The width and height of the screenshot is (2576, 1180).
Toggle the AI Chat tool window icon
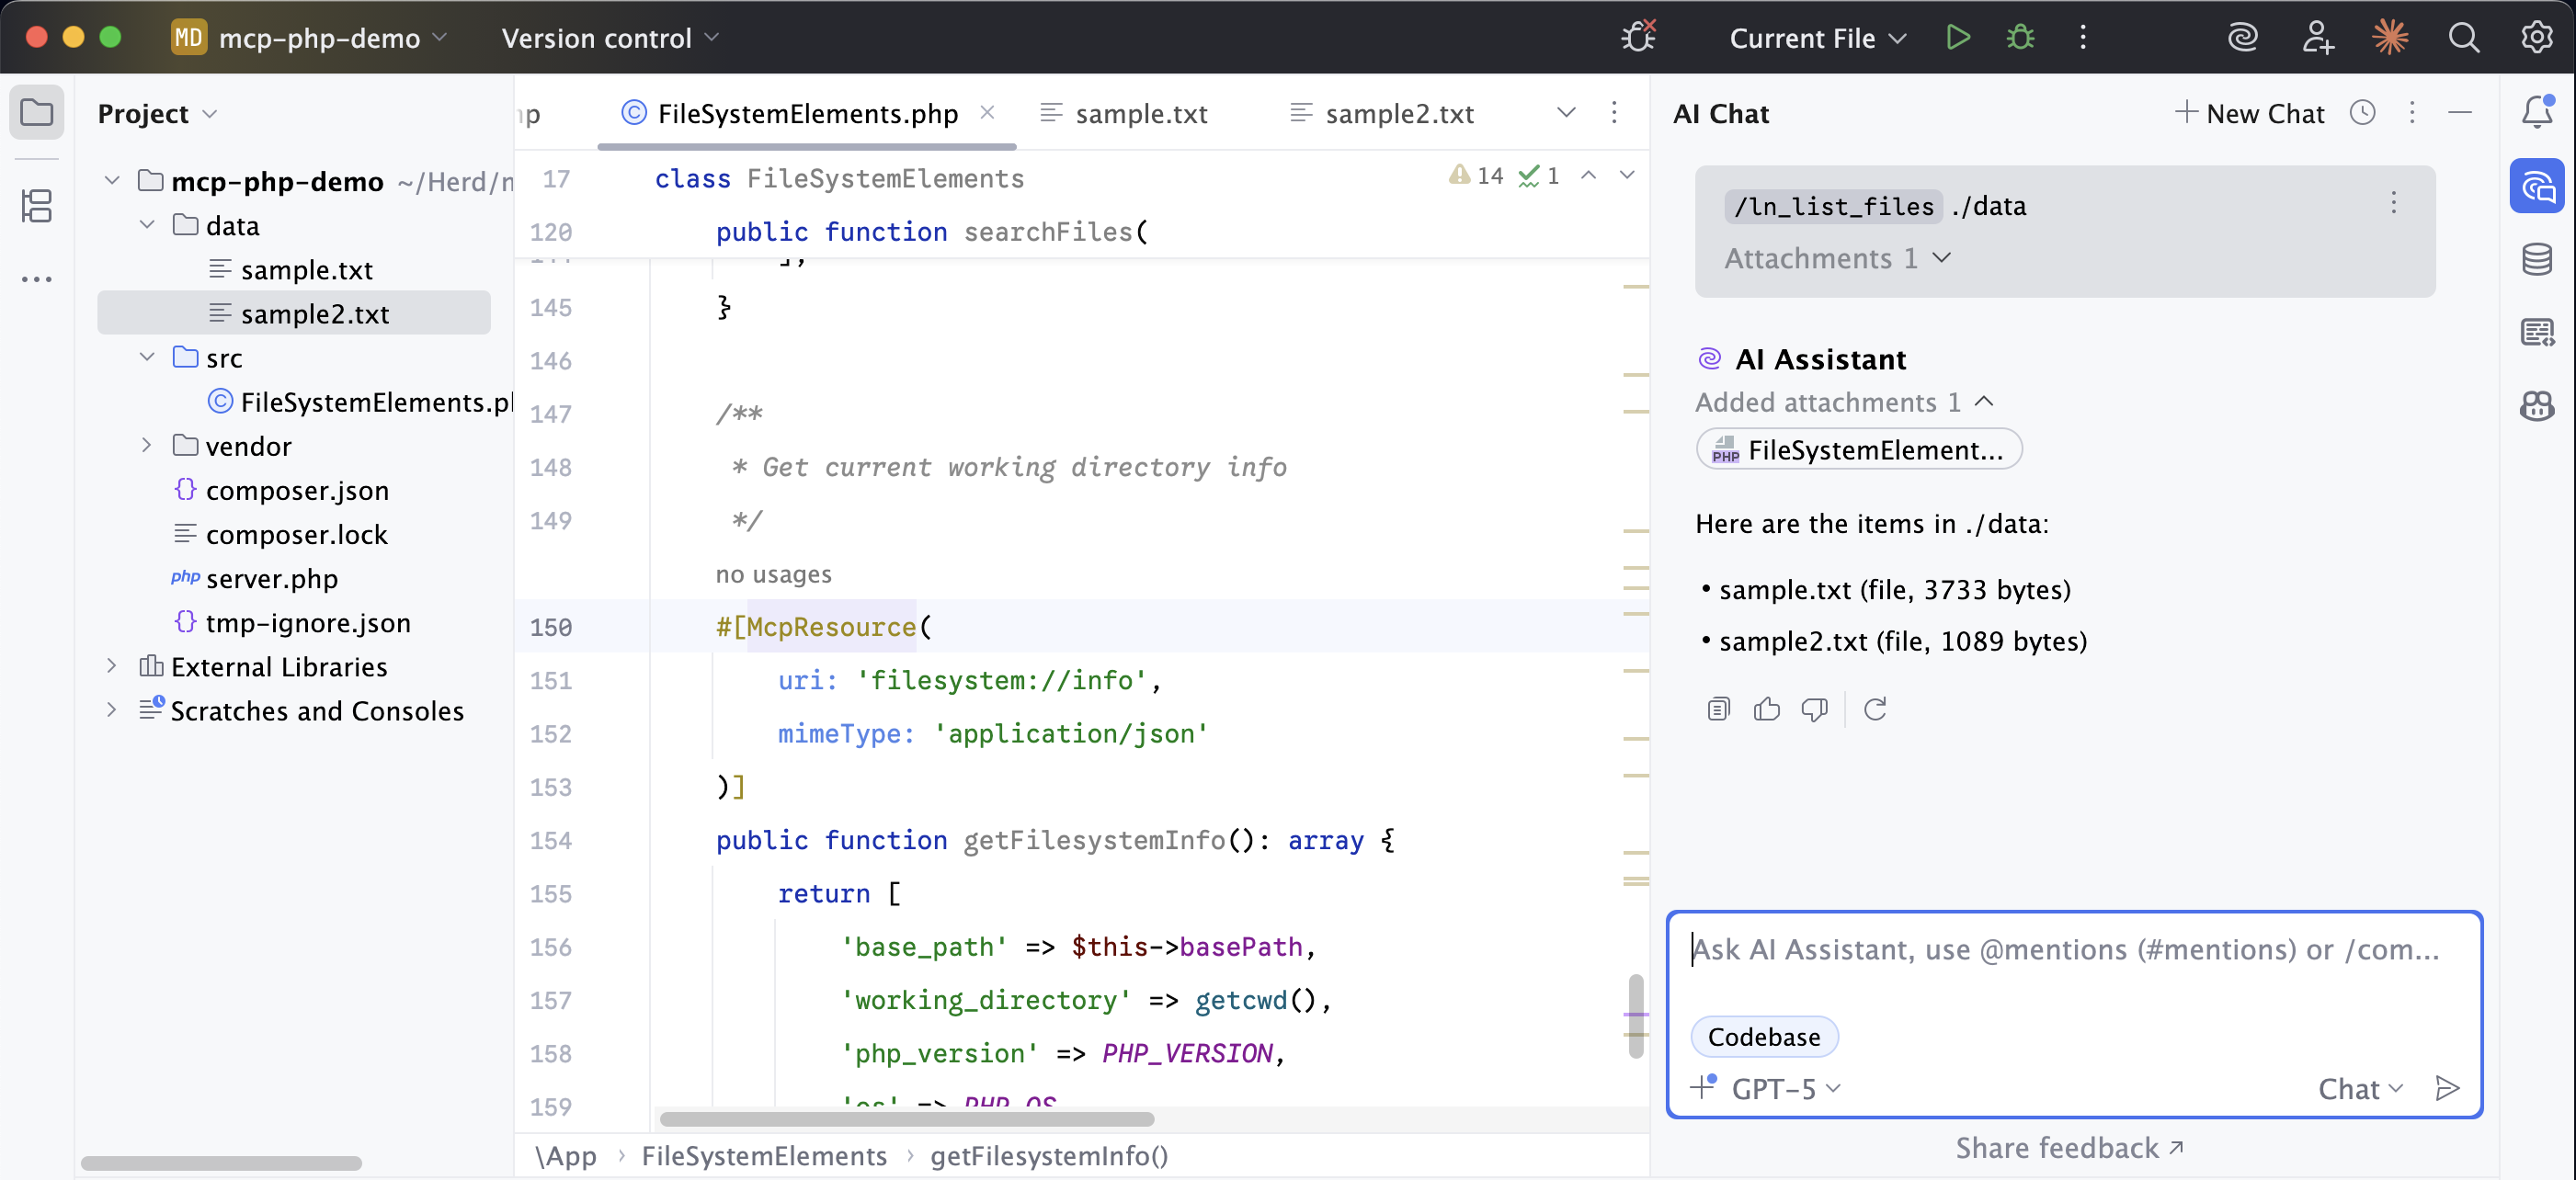pos(2537,186)
